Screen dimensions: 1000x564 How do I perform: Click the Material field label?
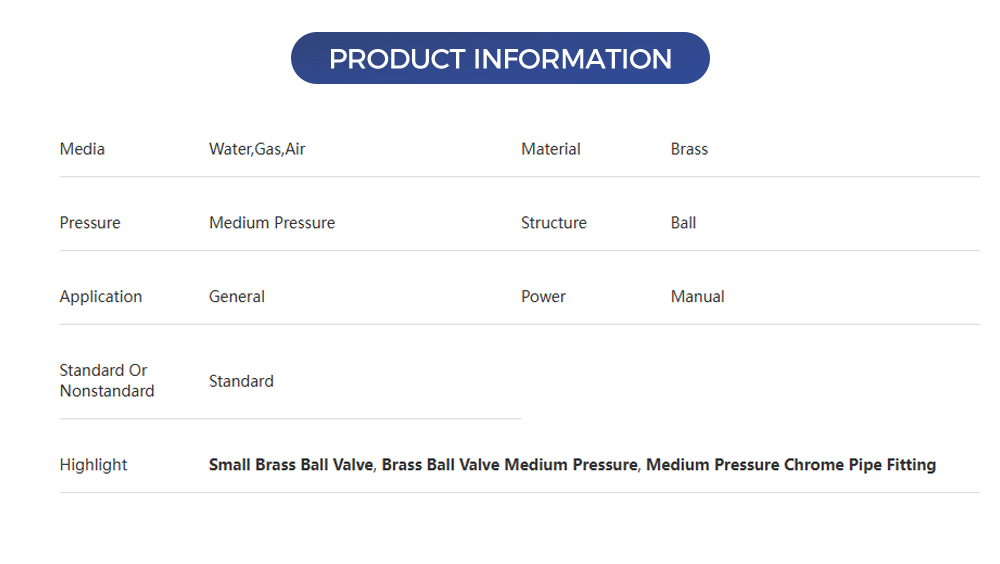click(550, 149)
